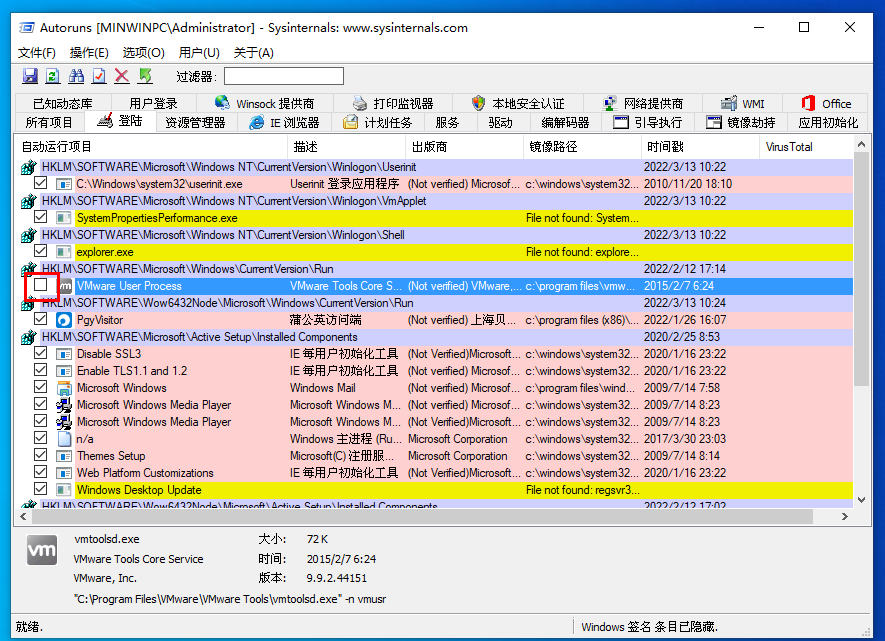Uncheck the userinit.exe entry checkbox
Image resolution: width=885 pixels, height=641 pixels.
pos(40,183)
